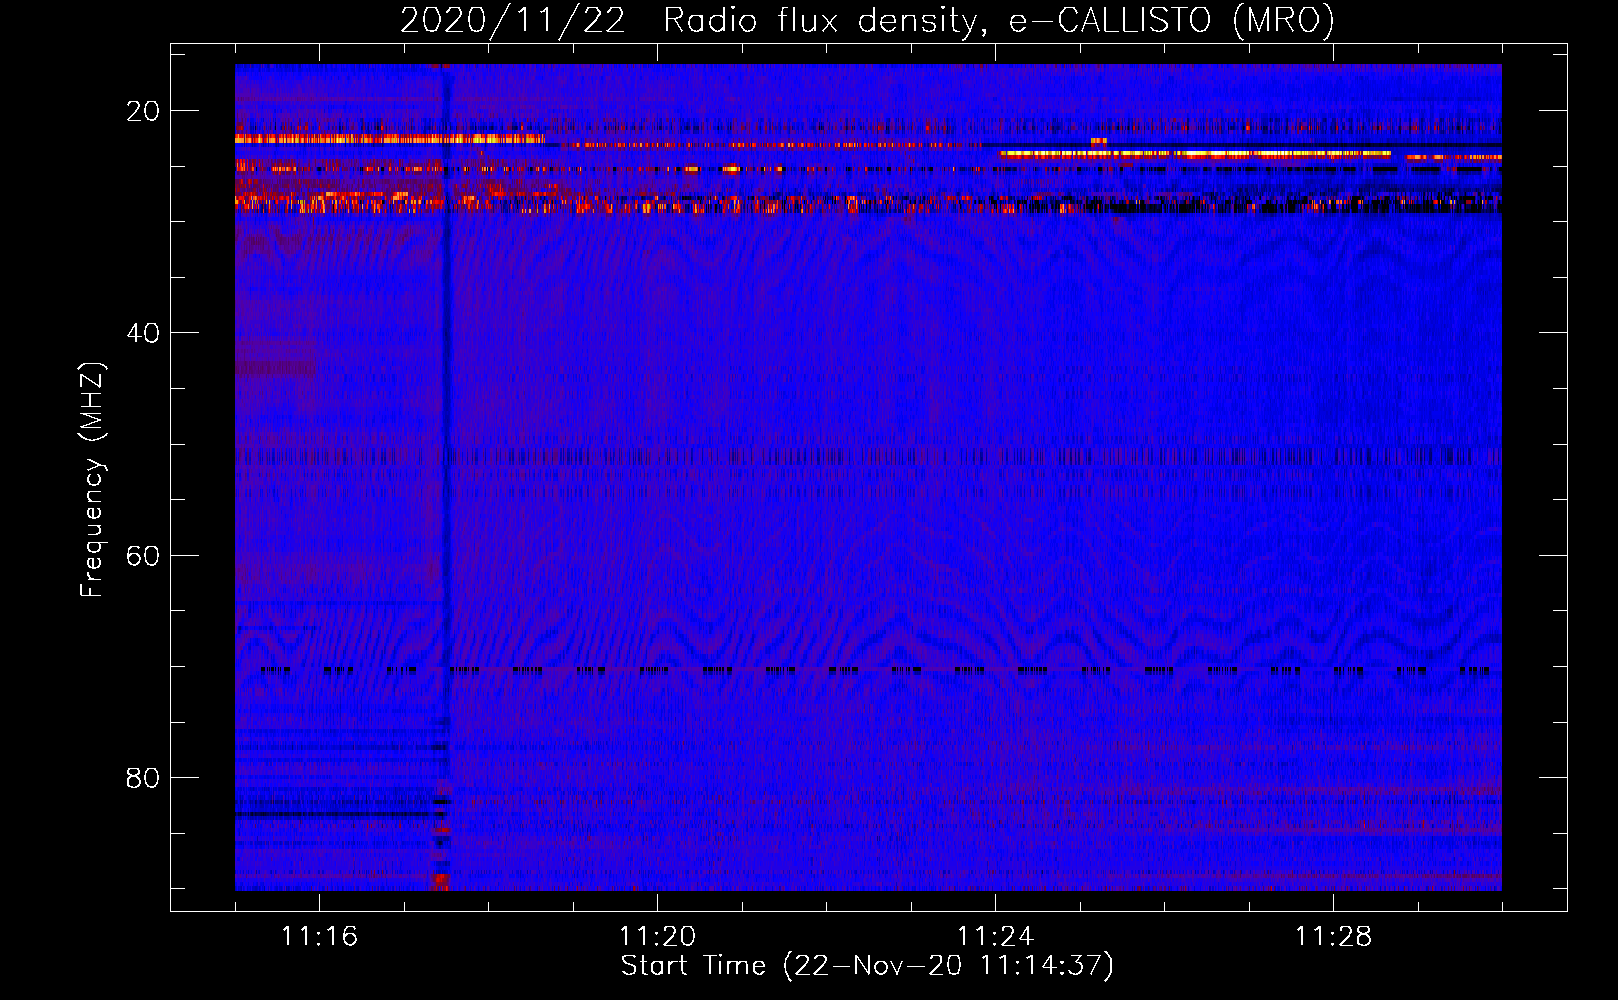Click the 'Start Time (22-Nov-20 11:14:37)' label
Image resolution: width=1618 pixels, height=1000 pixels.
click(x=867, y=966)
